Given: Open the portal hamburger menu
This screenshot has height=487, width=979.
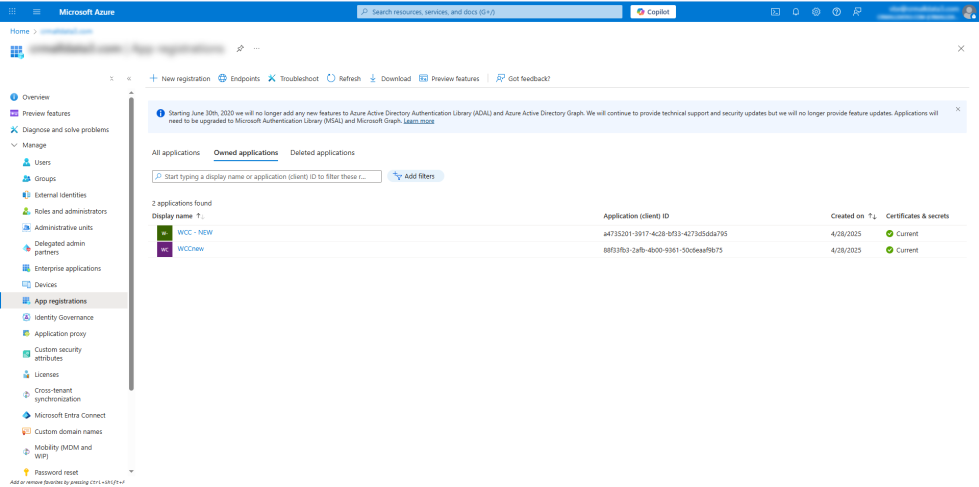Looking at the screenshot, I should pyautogui.click(x=36, y=12).
